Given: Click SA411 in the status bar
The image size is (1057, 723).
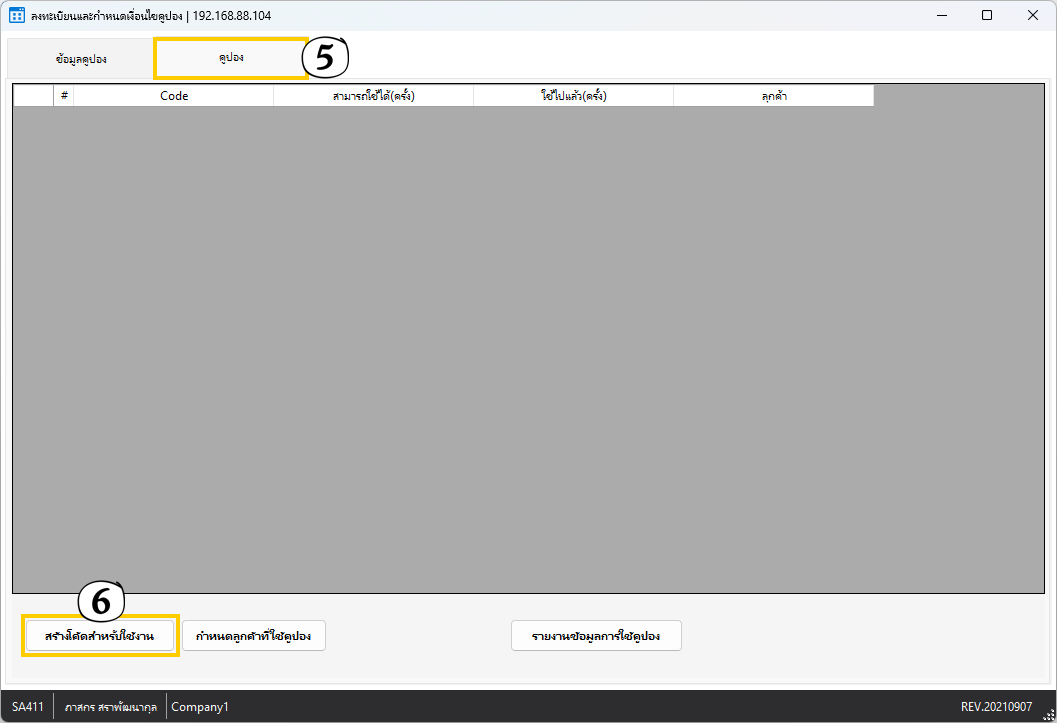Looking at the screenshot, I should (28, 707).
